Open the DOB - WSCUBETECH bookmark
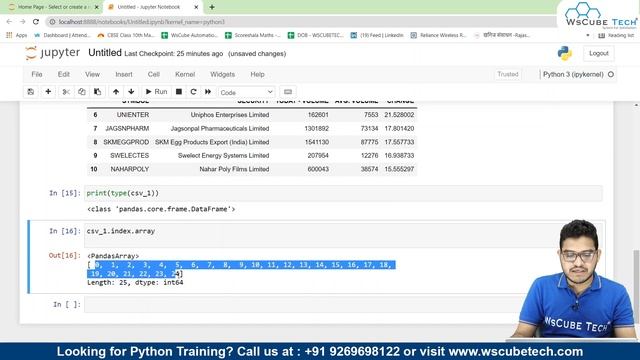The image size is (640, 360). pos(316,35)
